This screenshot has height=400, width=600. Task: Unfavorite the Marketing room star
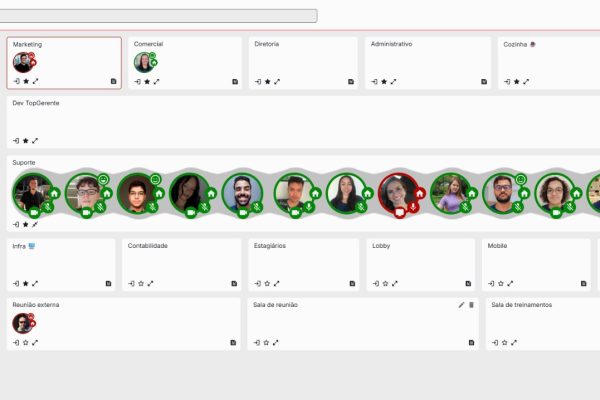point(26,81)
